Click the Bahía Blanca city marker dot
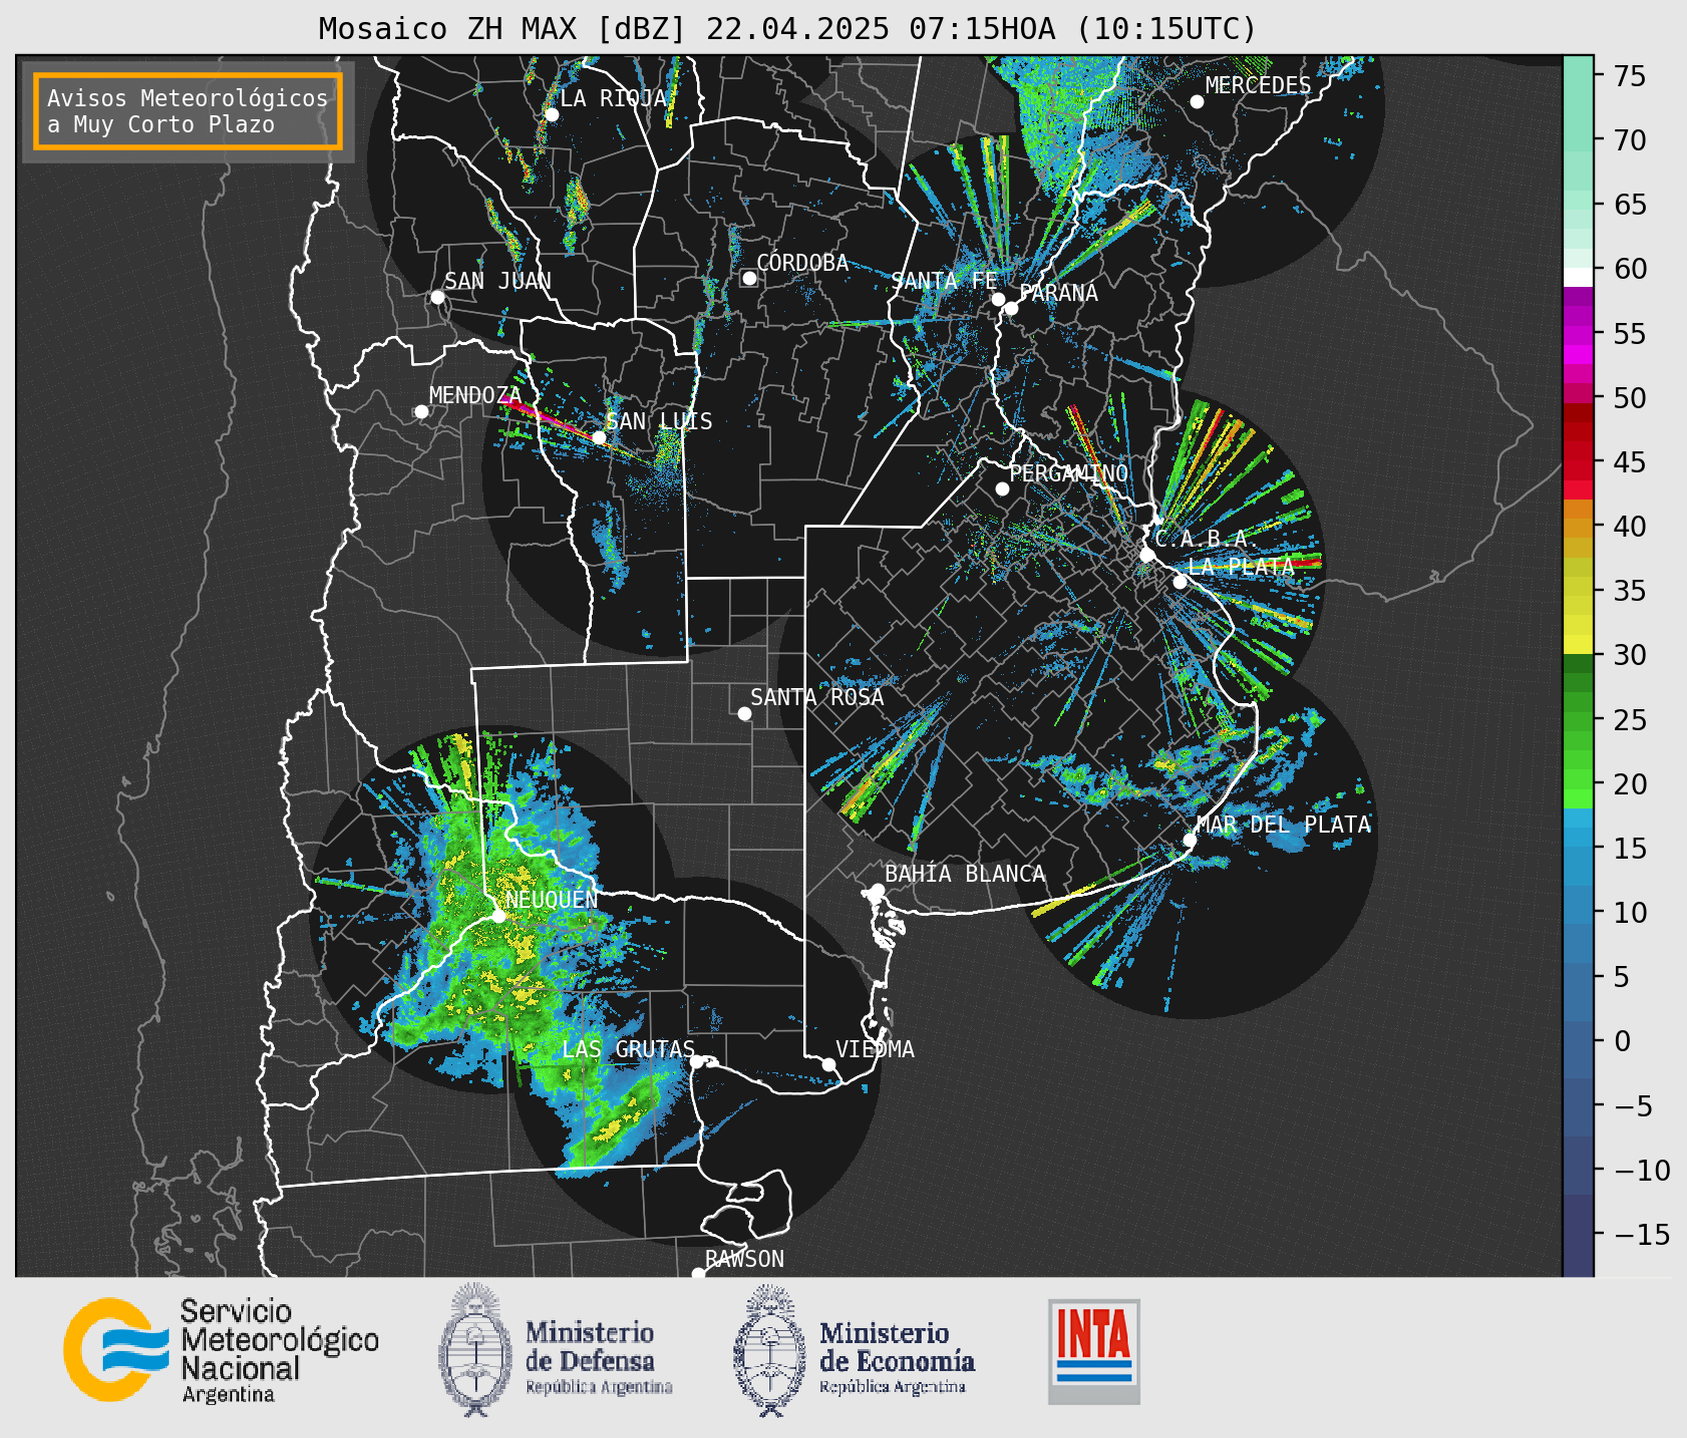The height and width of the screenshot is (1438, 1687). 877,890
